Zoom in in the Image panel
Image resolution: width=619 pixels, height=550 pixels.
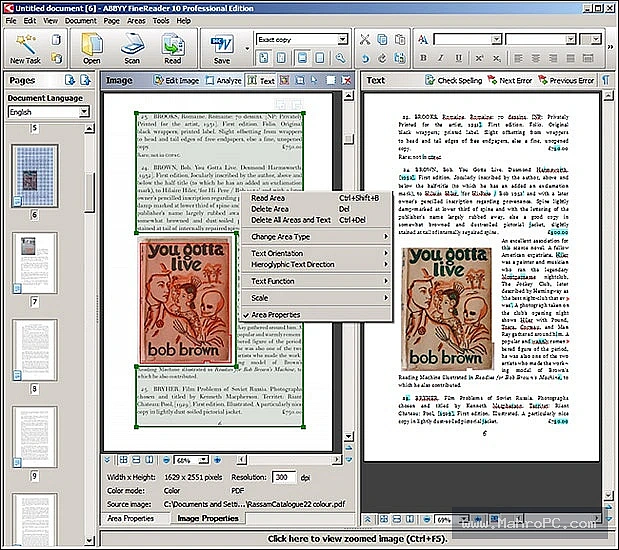pyautogui.click(x=217, y=460)
